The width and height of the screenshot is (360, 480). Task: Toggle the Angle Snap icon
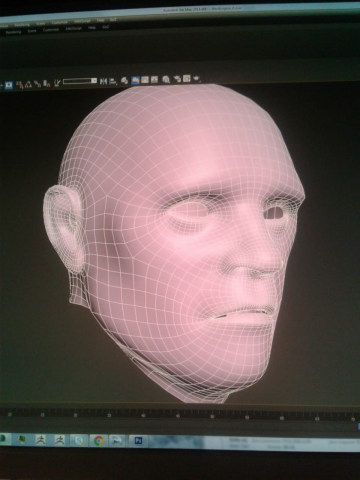click(x=28, y=84)
